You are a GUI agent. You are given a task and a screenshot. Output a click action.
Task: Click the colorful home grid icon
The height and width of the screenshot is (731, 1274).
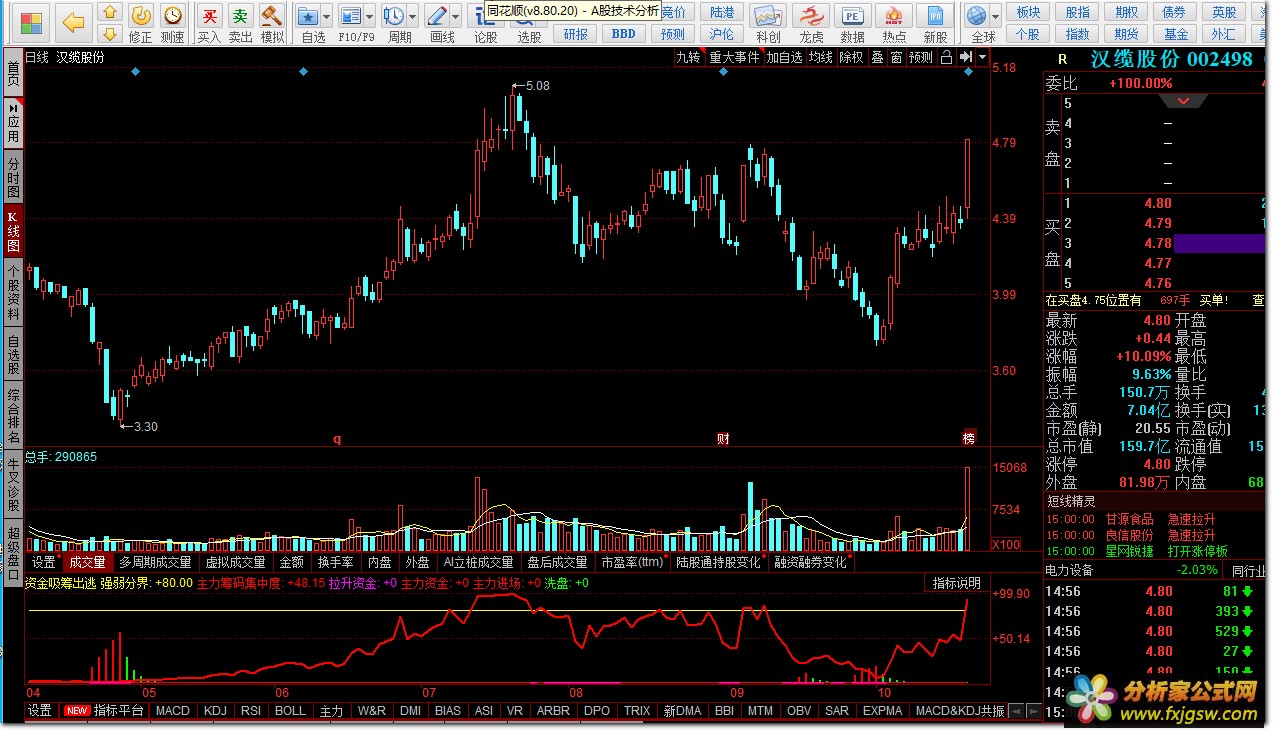(31, 22)
